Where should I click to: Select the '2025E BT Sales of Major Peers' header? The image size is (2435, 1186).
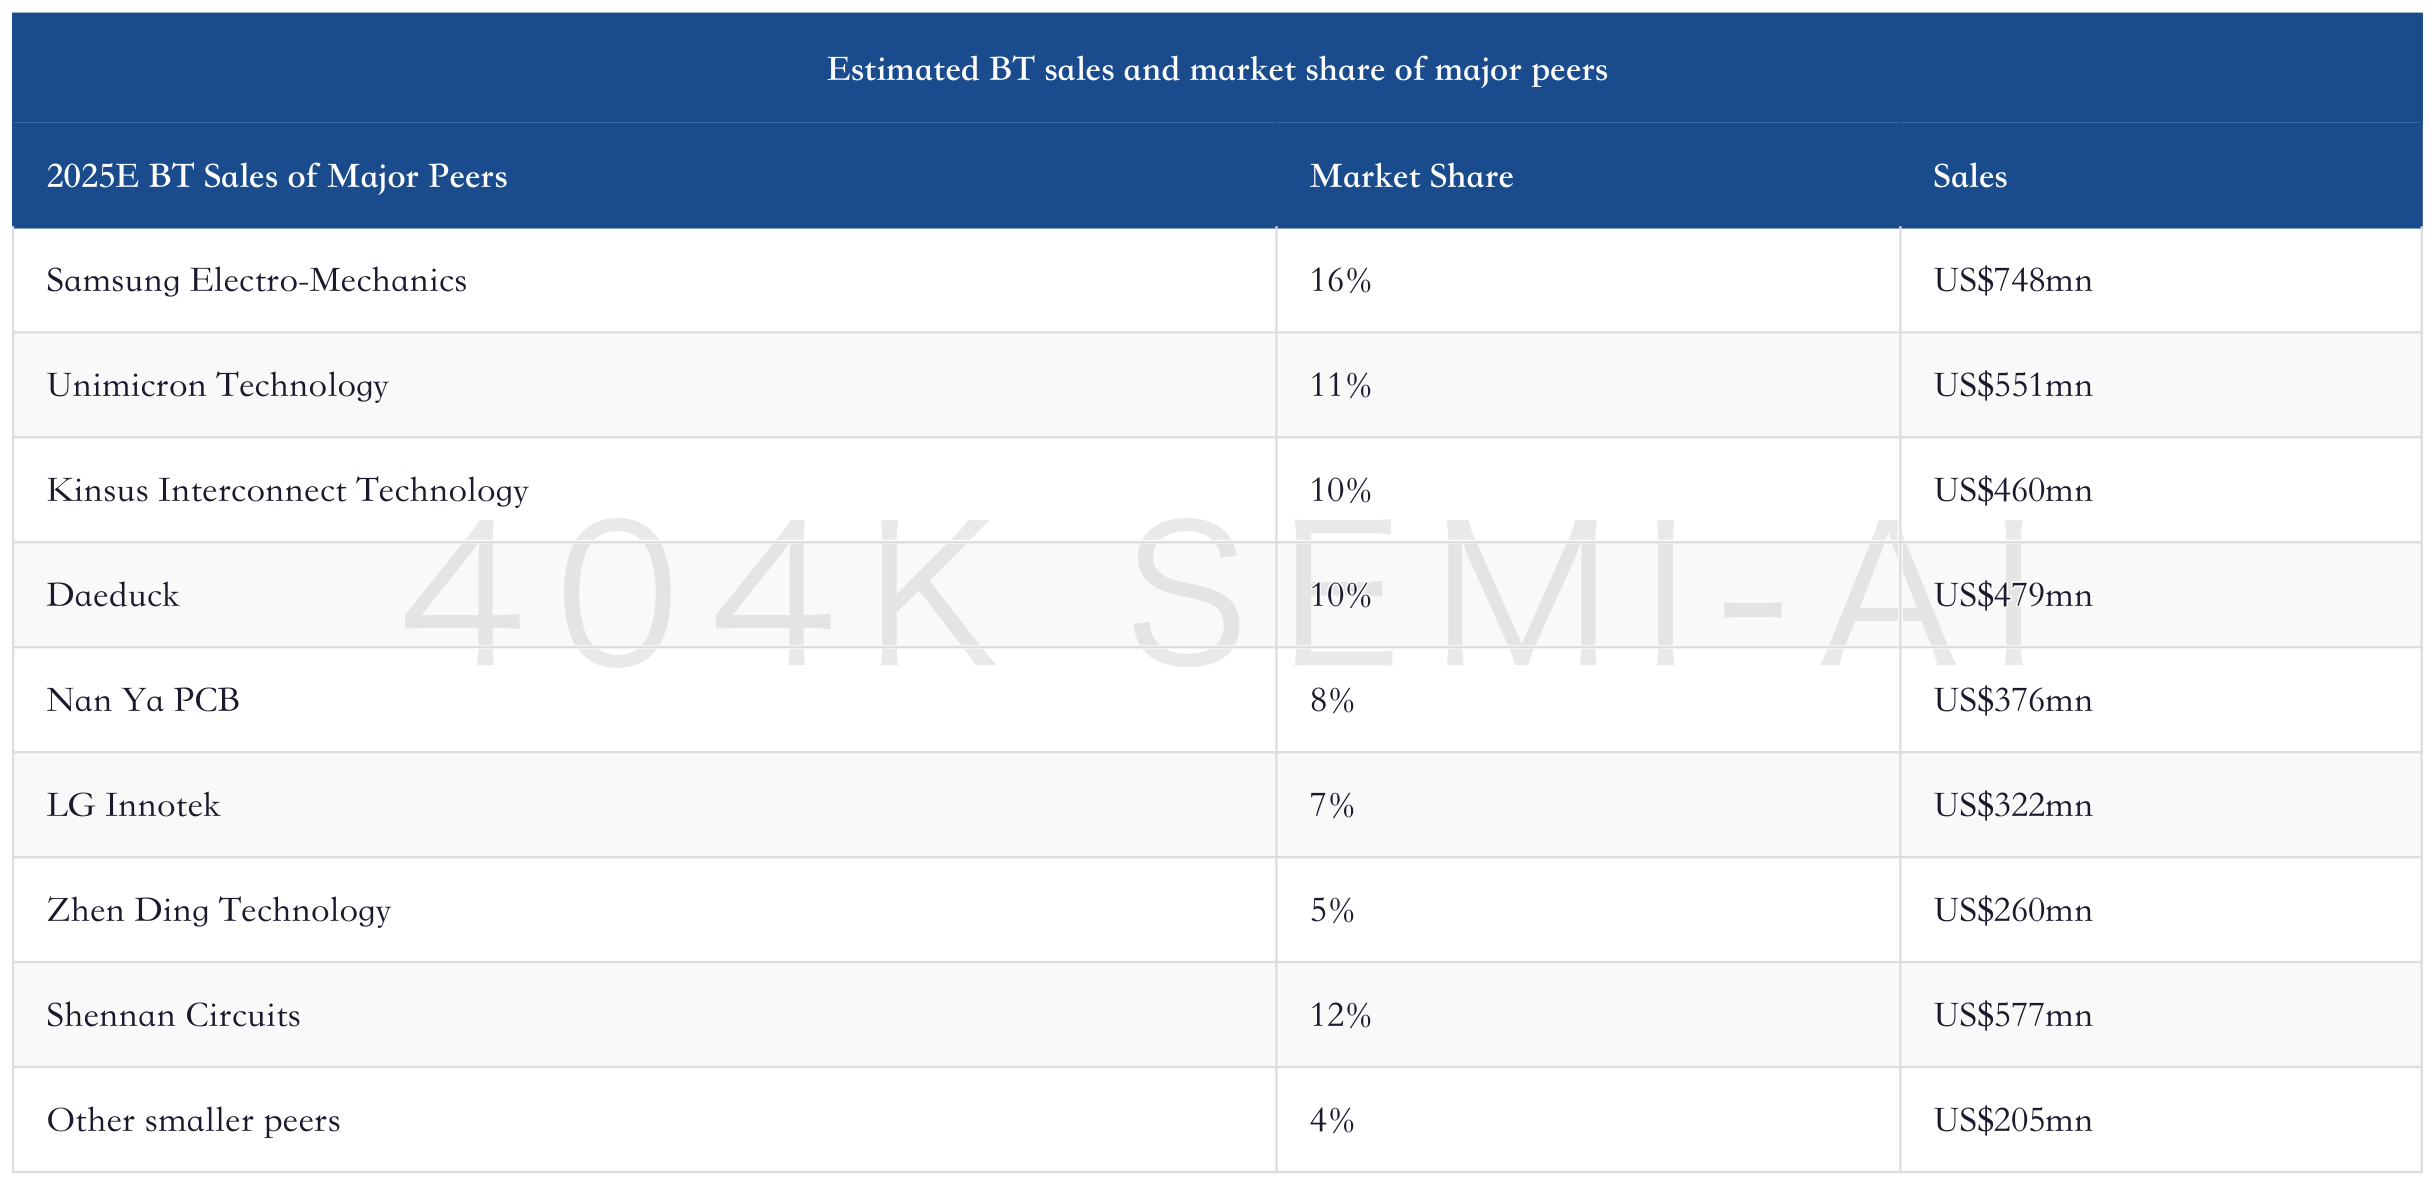coord(277,176)
